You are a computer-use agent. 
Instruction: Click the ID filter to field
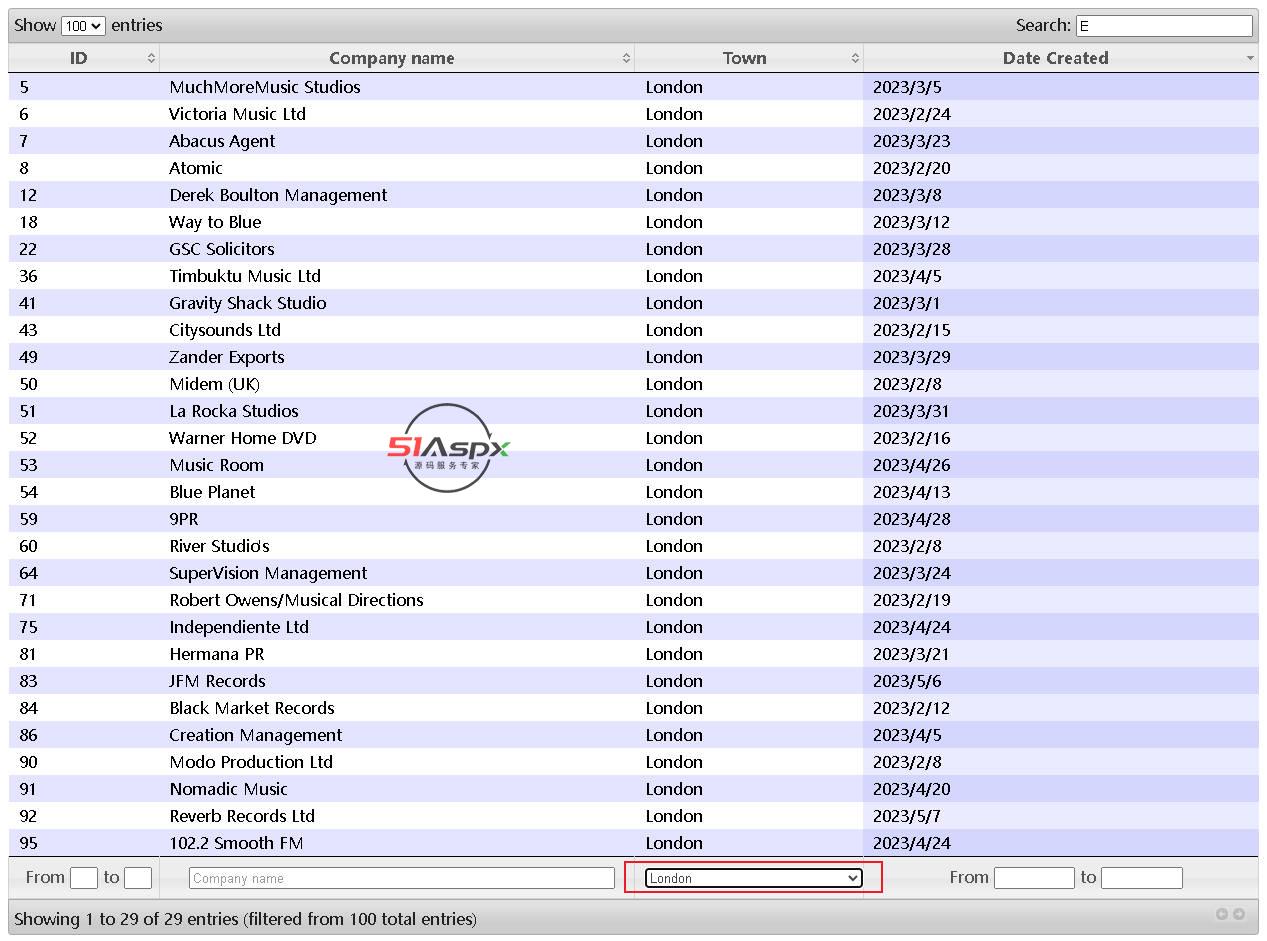(138, 878)
